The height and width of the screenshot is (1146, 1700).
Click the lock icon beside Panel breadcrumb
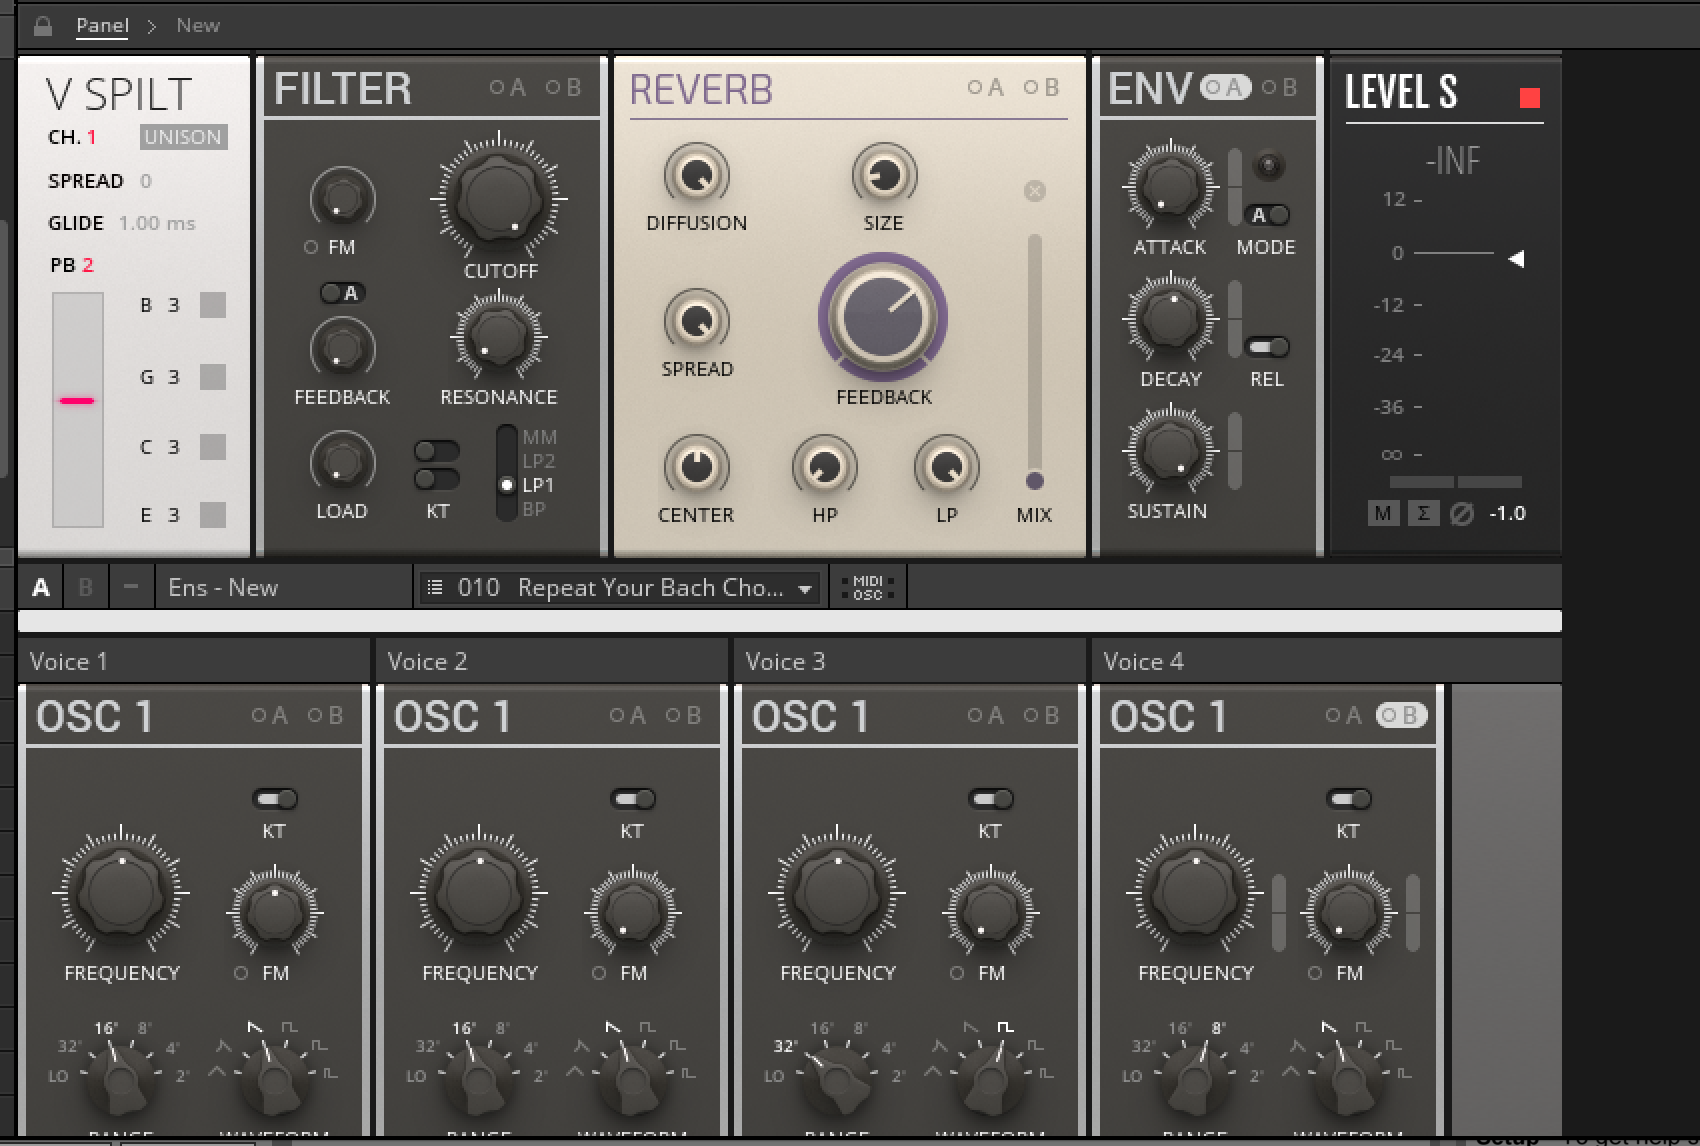point(43,26)
